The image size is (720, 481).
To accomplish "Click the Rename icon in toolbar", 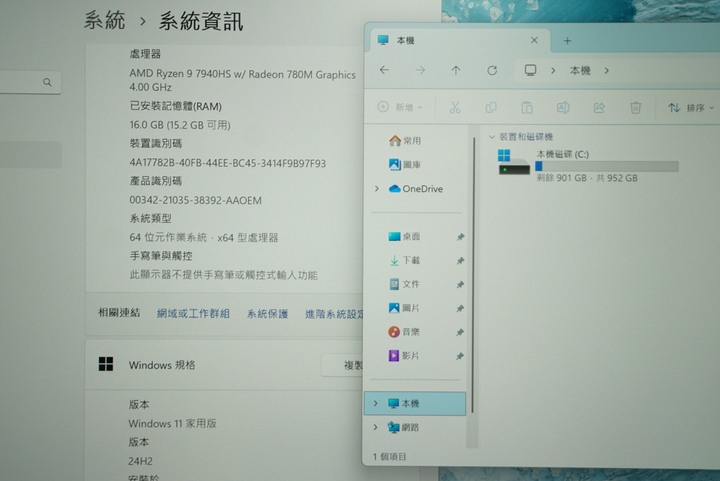I will coord(563,107).
